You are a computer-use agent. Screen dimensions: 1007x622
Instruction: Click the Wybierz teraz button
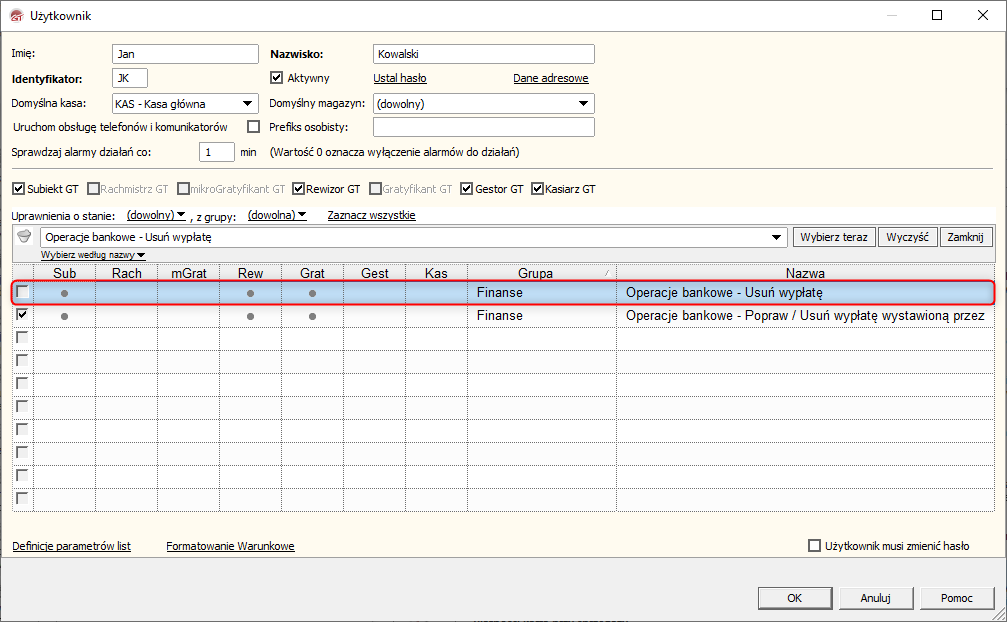point(834,237)
